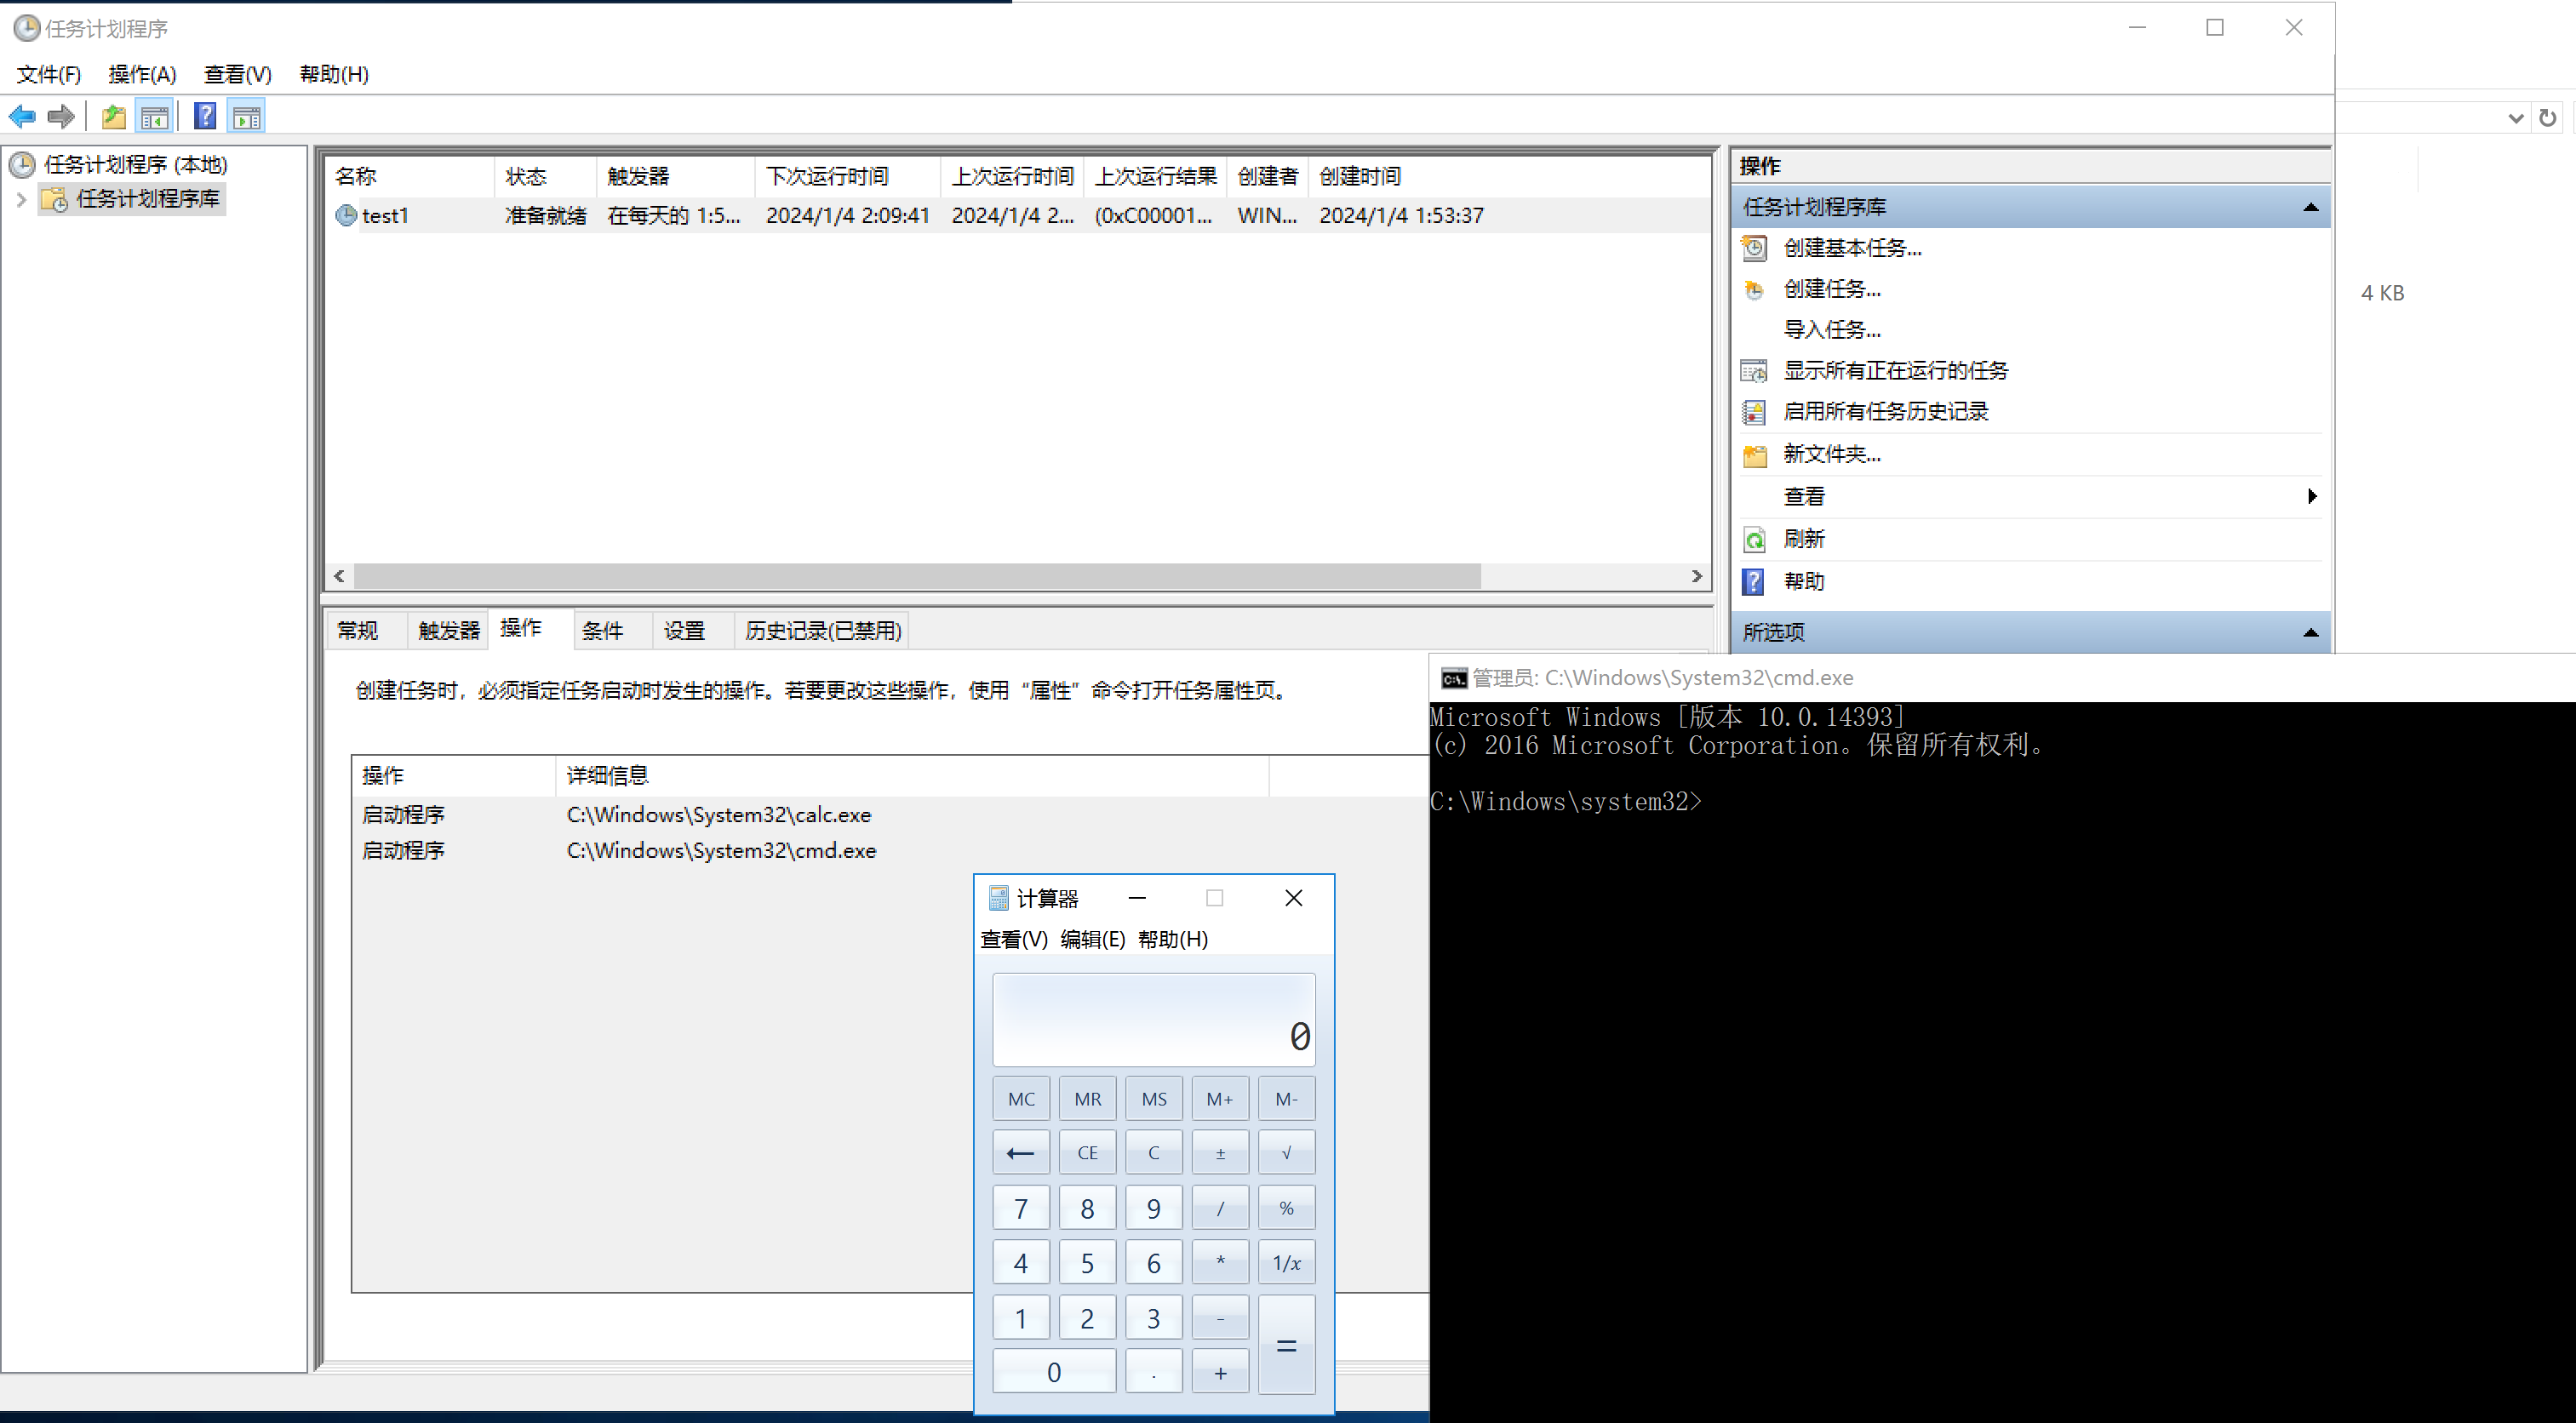Viewport: 2576px width, 1423px height.
Task: Click the new folder icon
Action: click(1754, 455)
